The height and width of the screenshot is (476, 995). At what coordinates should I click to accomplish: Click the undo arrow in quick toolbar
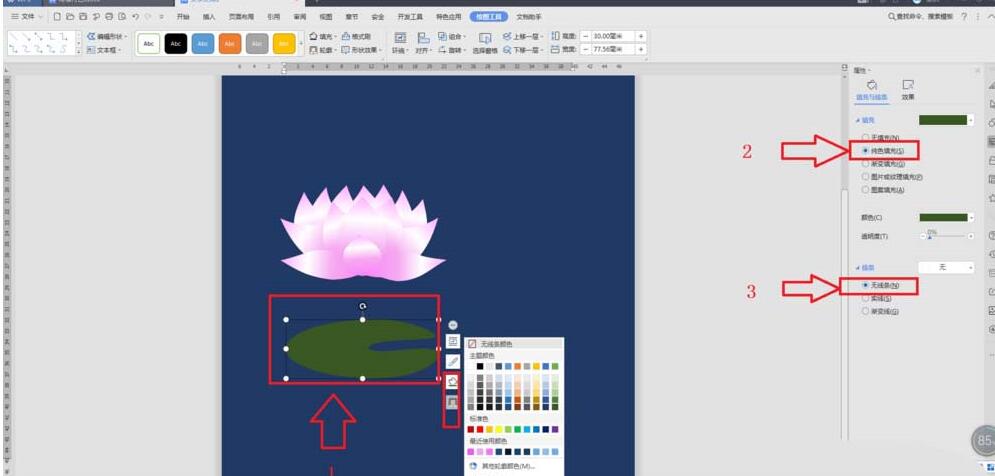tap(136, 17)
